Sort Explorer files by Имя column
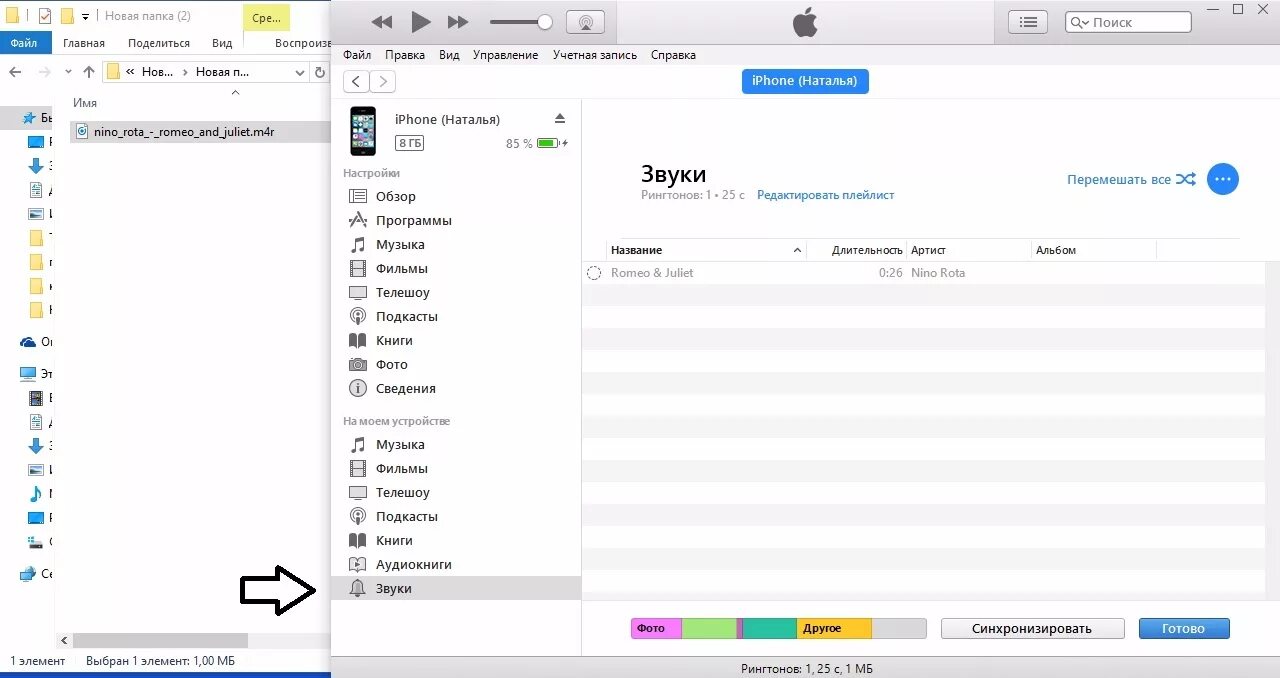1280x678 pixels. (x=85, y=103)
